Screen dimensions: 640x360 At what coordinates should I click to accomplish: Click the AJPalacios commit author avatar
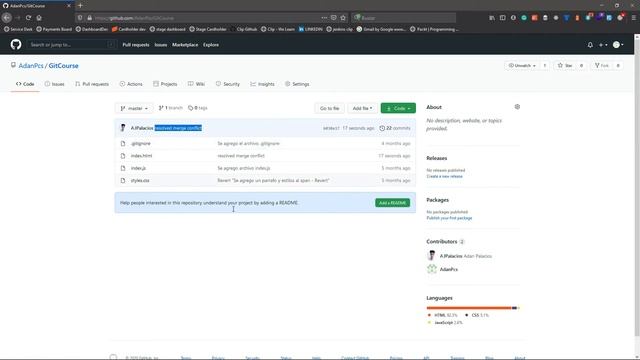[x=123, y=128]
